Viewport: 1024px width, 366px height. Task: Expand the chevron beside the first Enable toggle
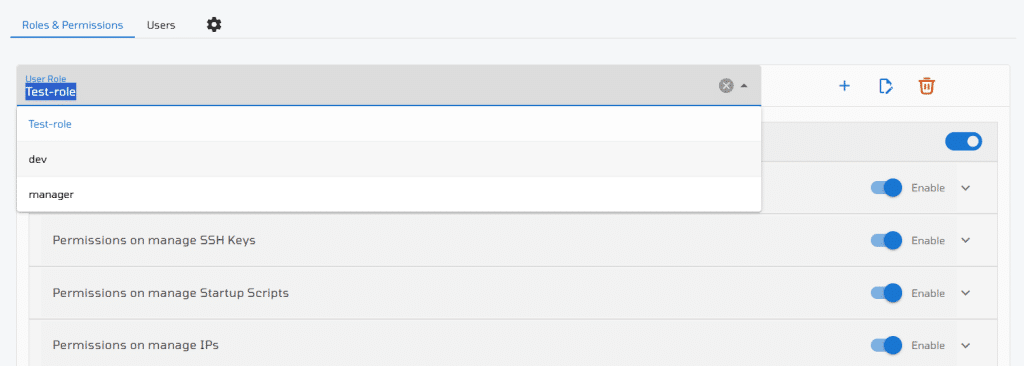pos(966,188)
